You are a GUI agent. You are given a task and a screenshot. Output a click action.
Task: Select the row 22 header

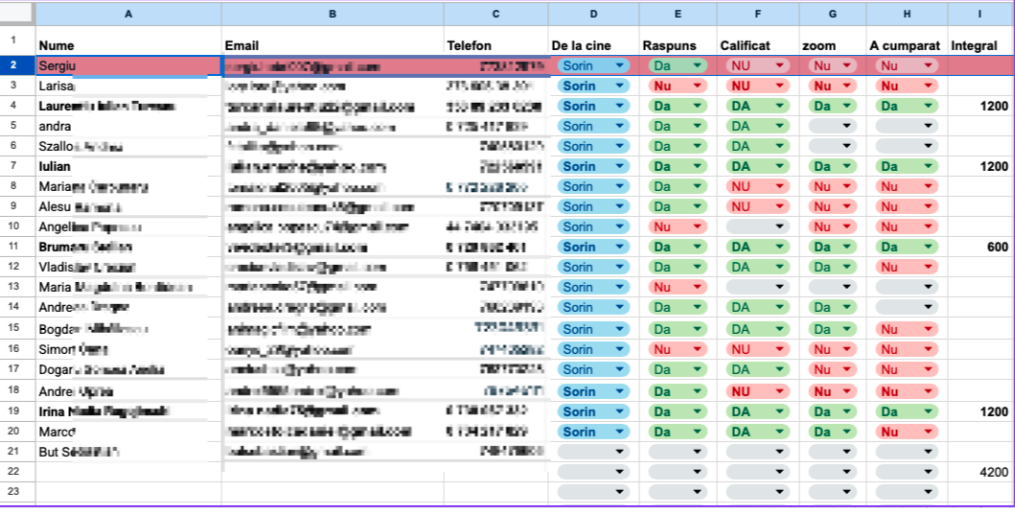point(14,471)
